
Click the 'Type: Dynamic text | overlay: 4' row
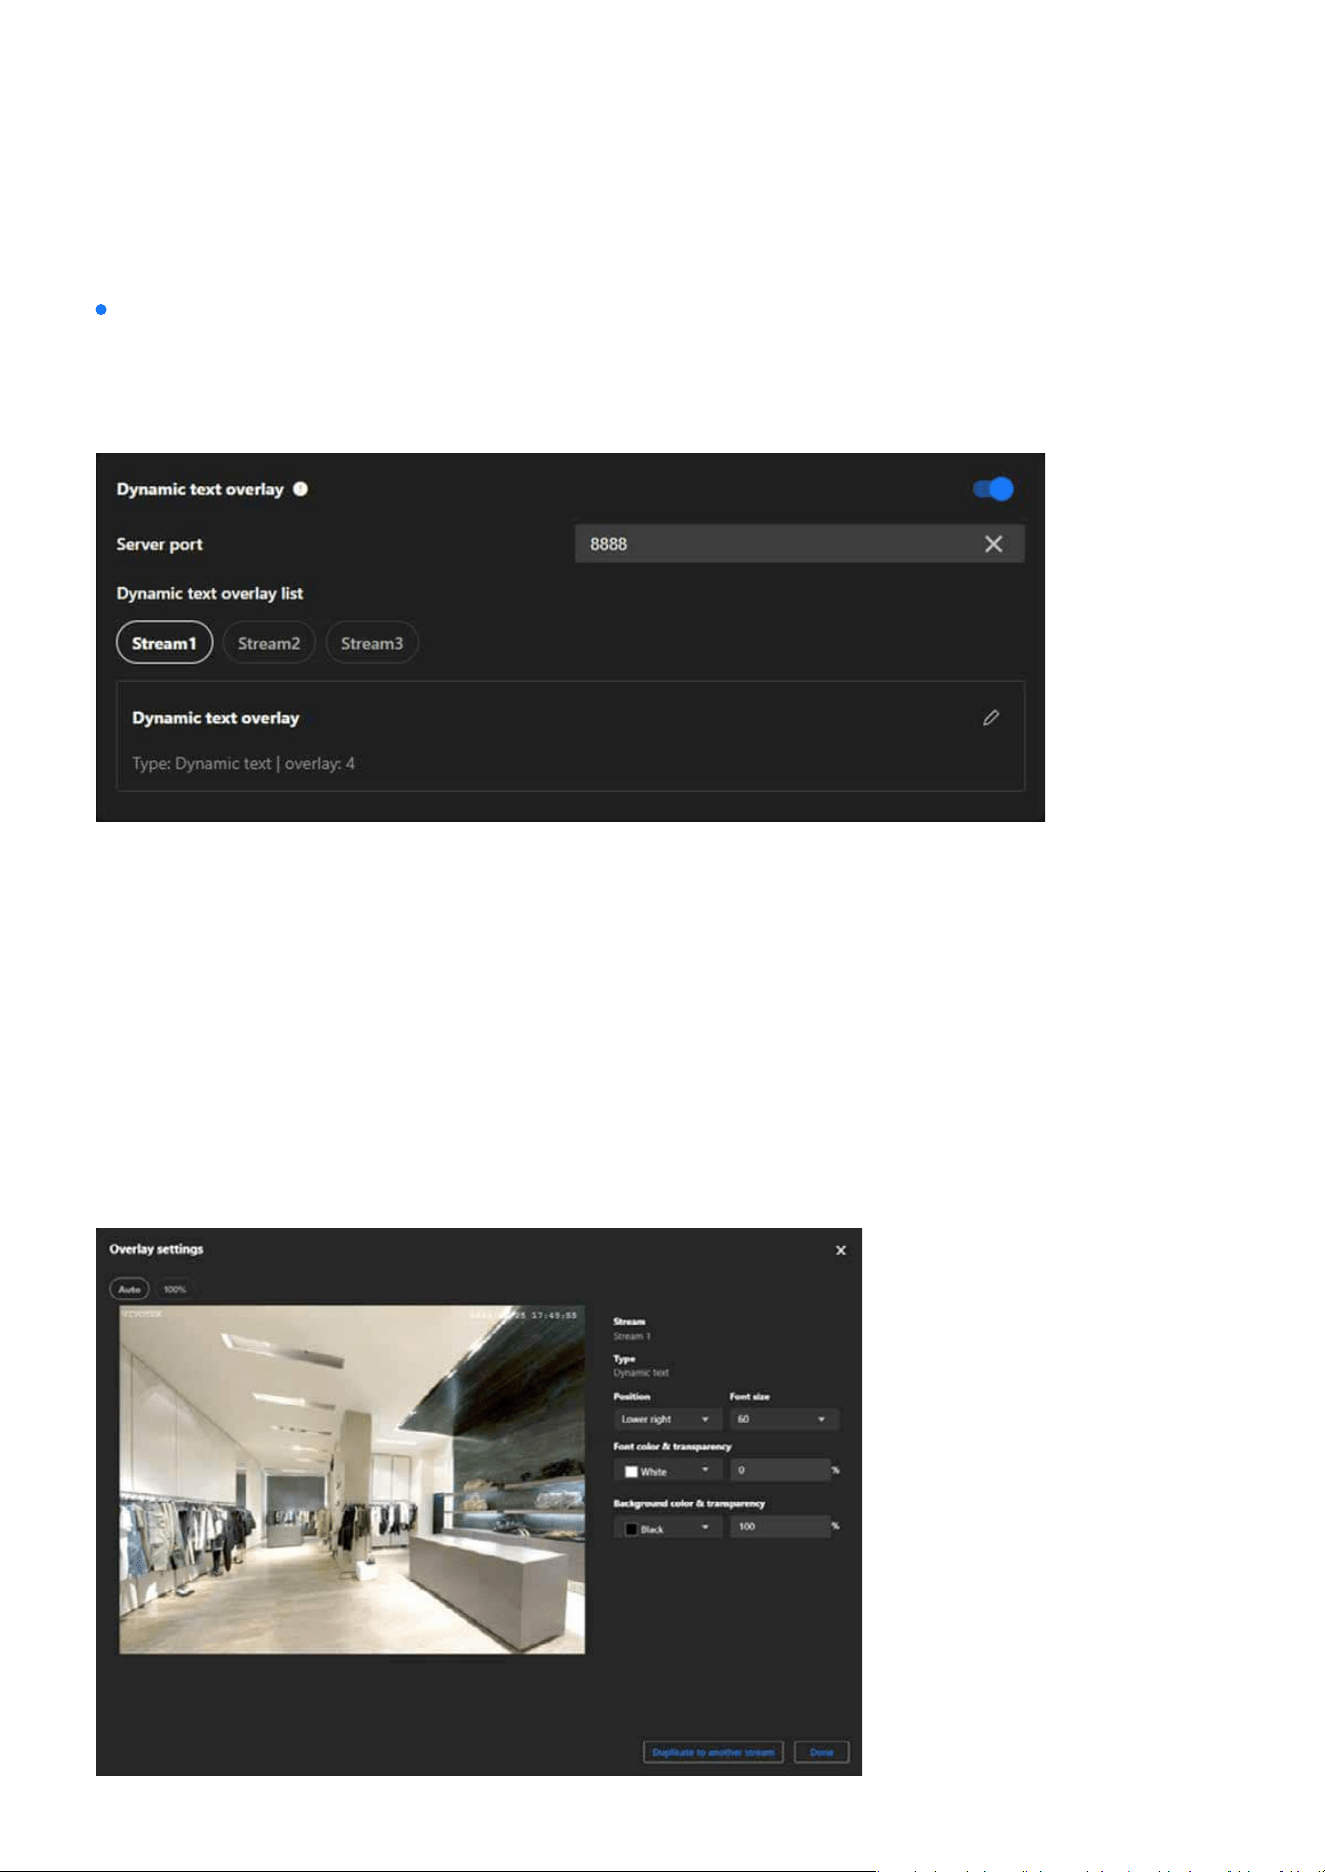[x=243, y=764]
